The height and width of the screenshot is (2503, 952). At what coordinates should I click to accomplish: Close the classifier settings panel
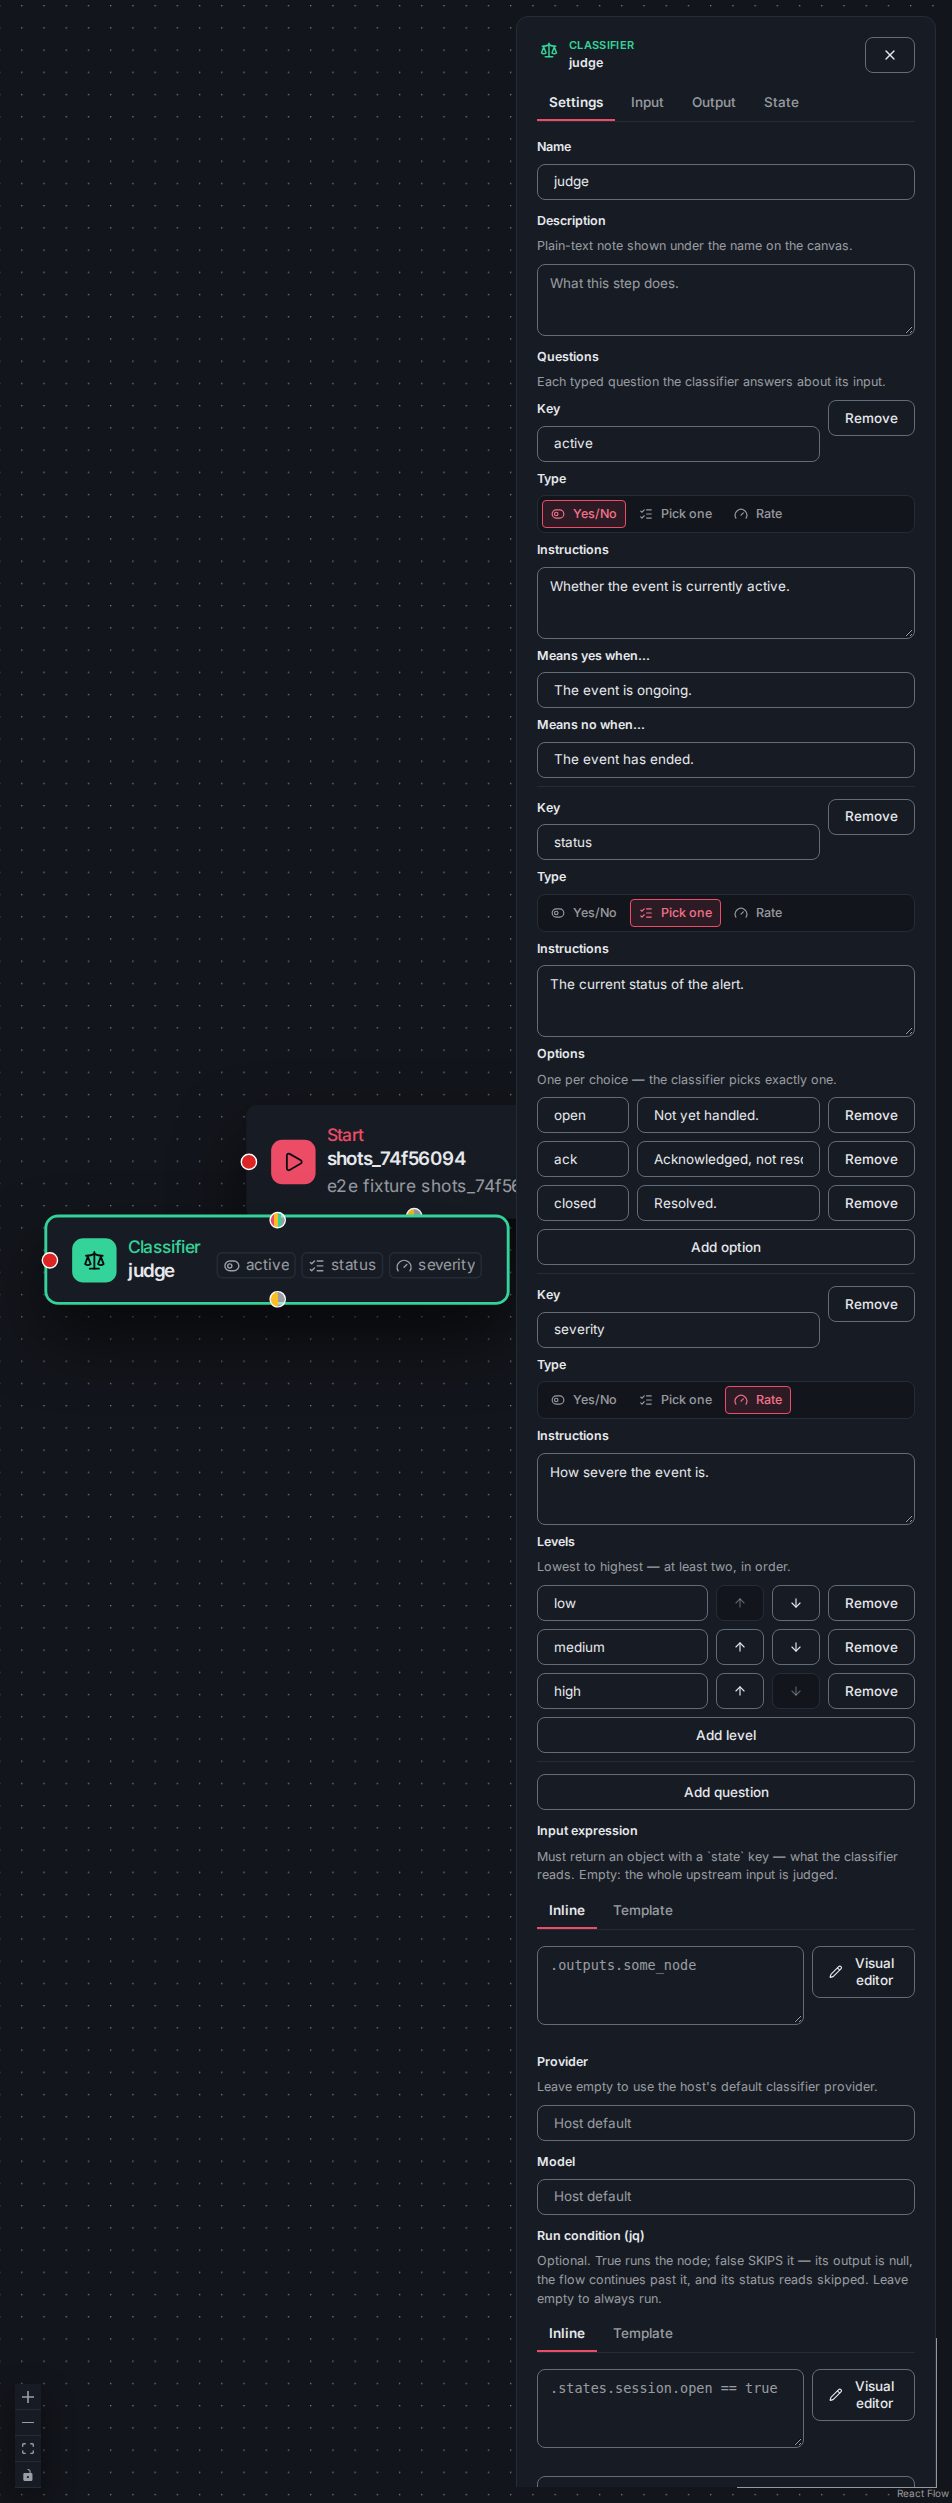[889, 55]
